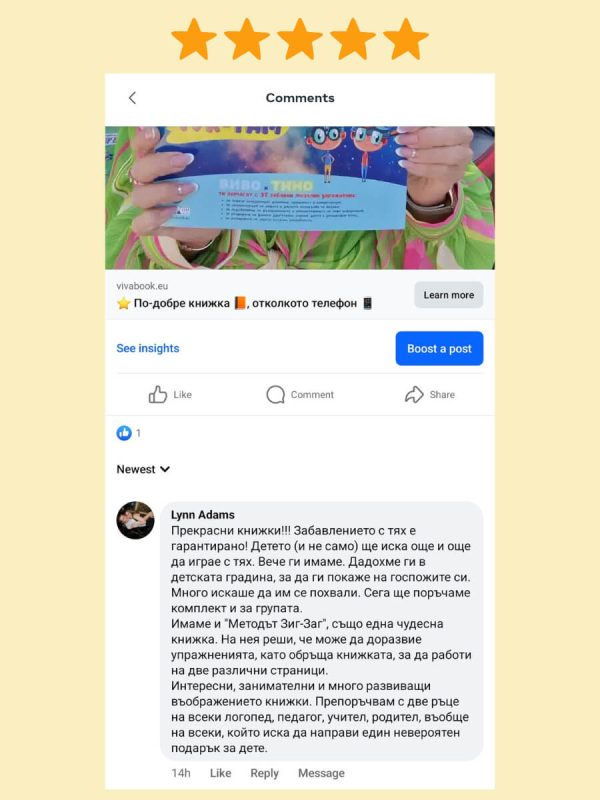Open the See insights link
The width and height of the screenshot is (600, 800).
click(x=148, y=348)
